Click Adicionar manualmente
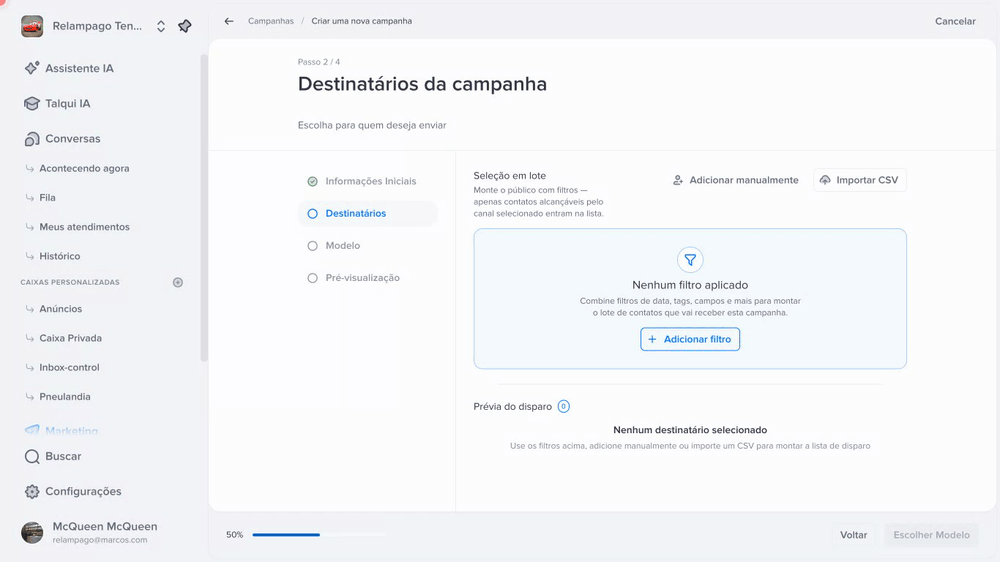 [x=735, y=180]
